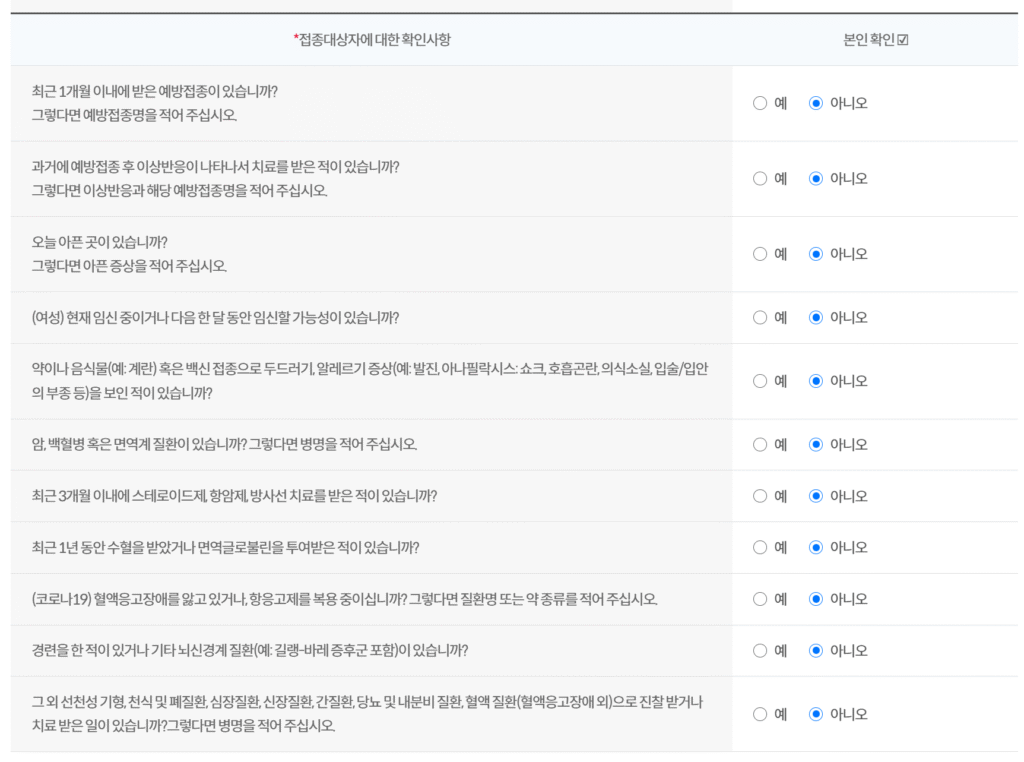
Task: Choose 예 for 경련 or 뇌신경계 질환 question
Action: coord(760,651)
